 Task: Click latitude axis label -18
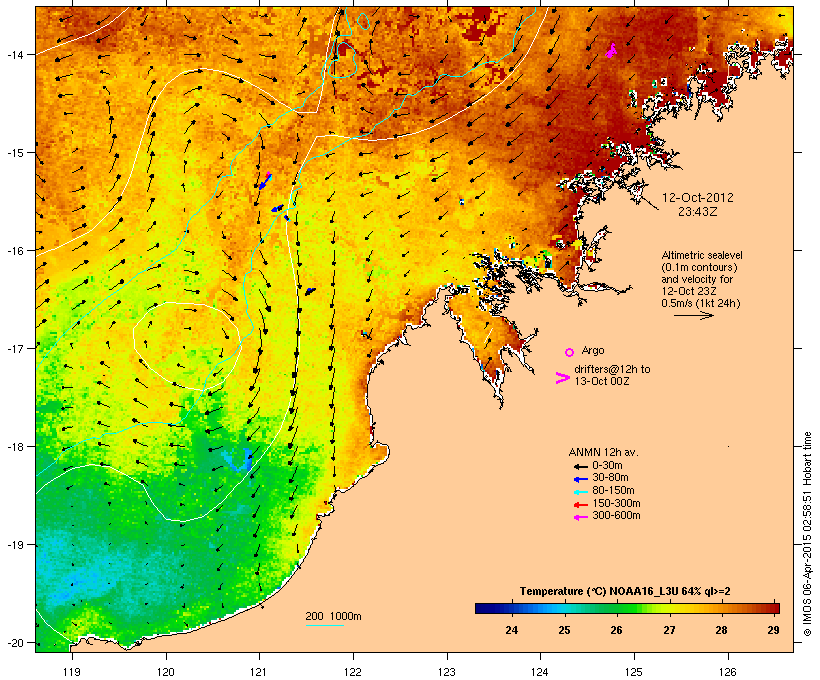coord(15,447)
